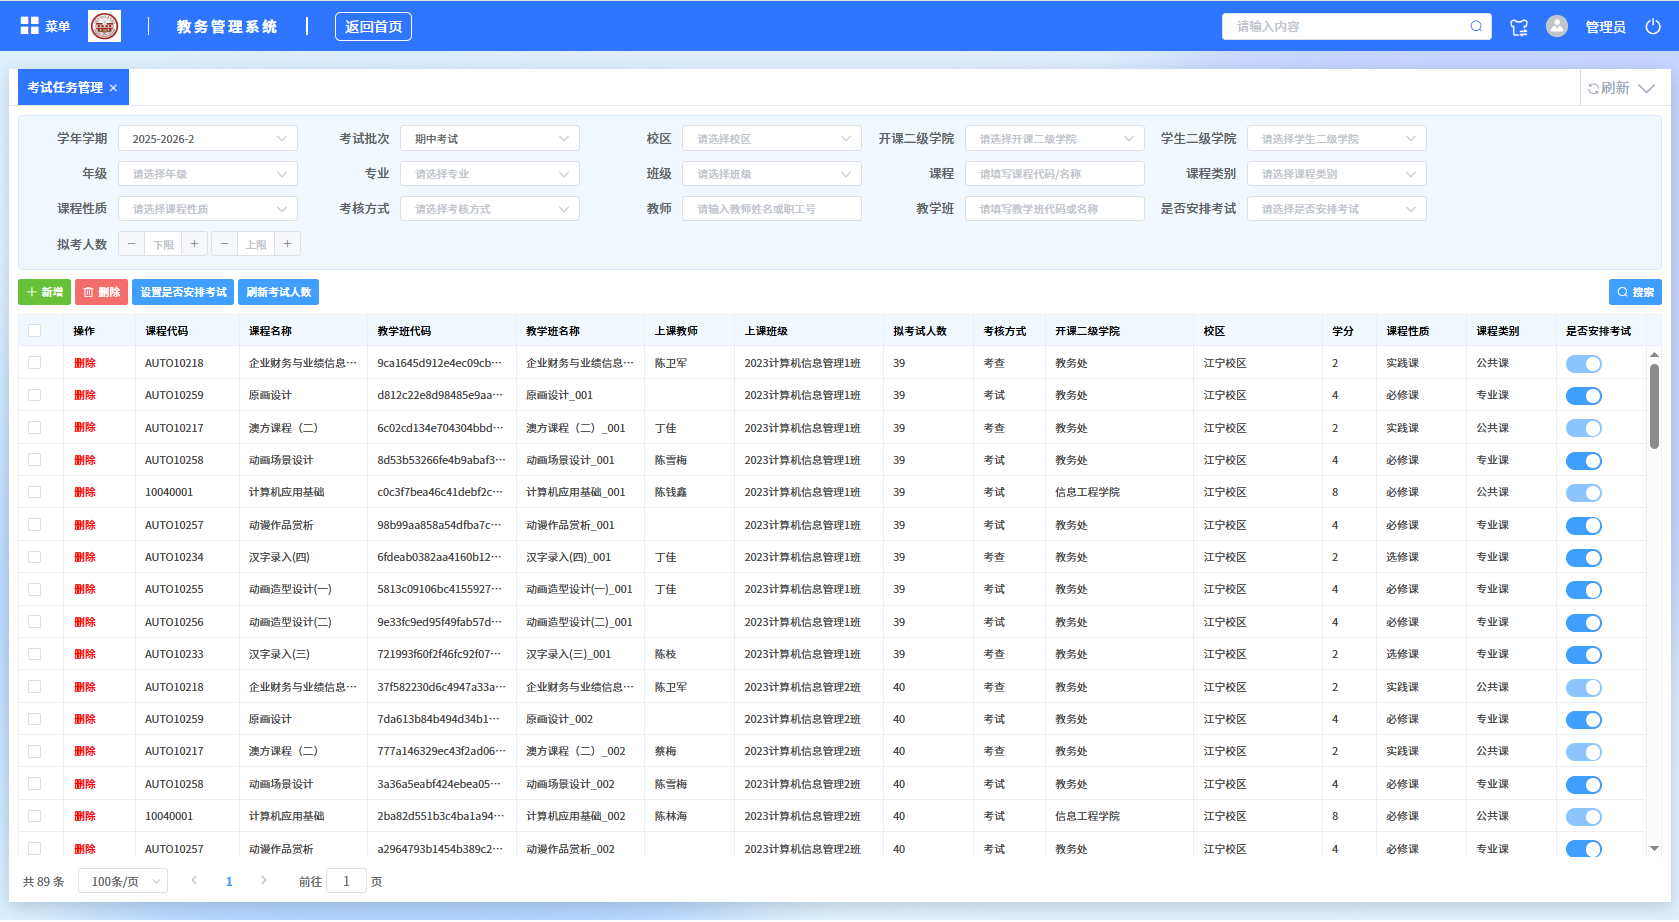Click the minus icon of 下限 stepper

coord(131,244)
